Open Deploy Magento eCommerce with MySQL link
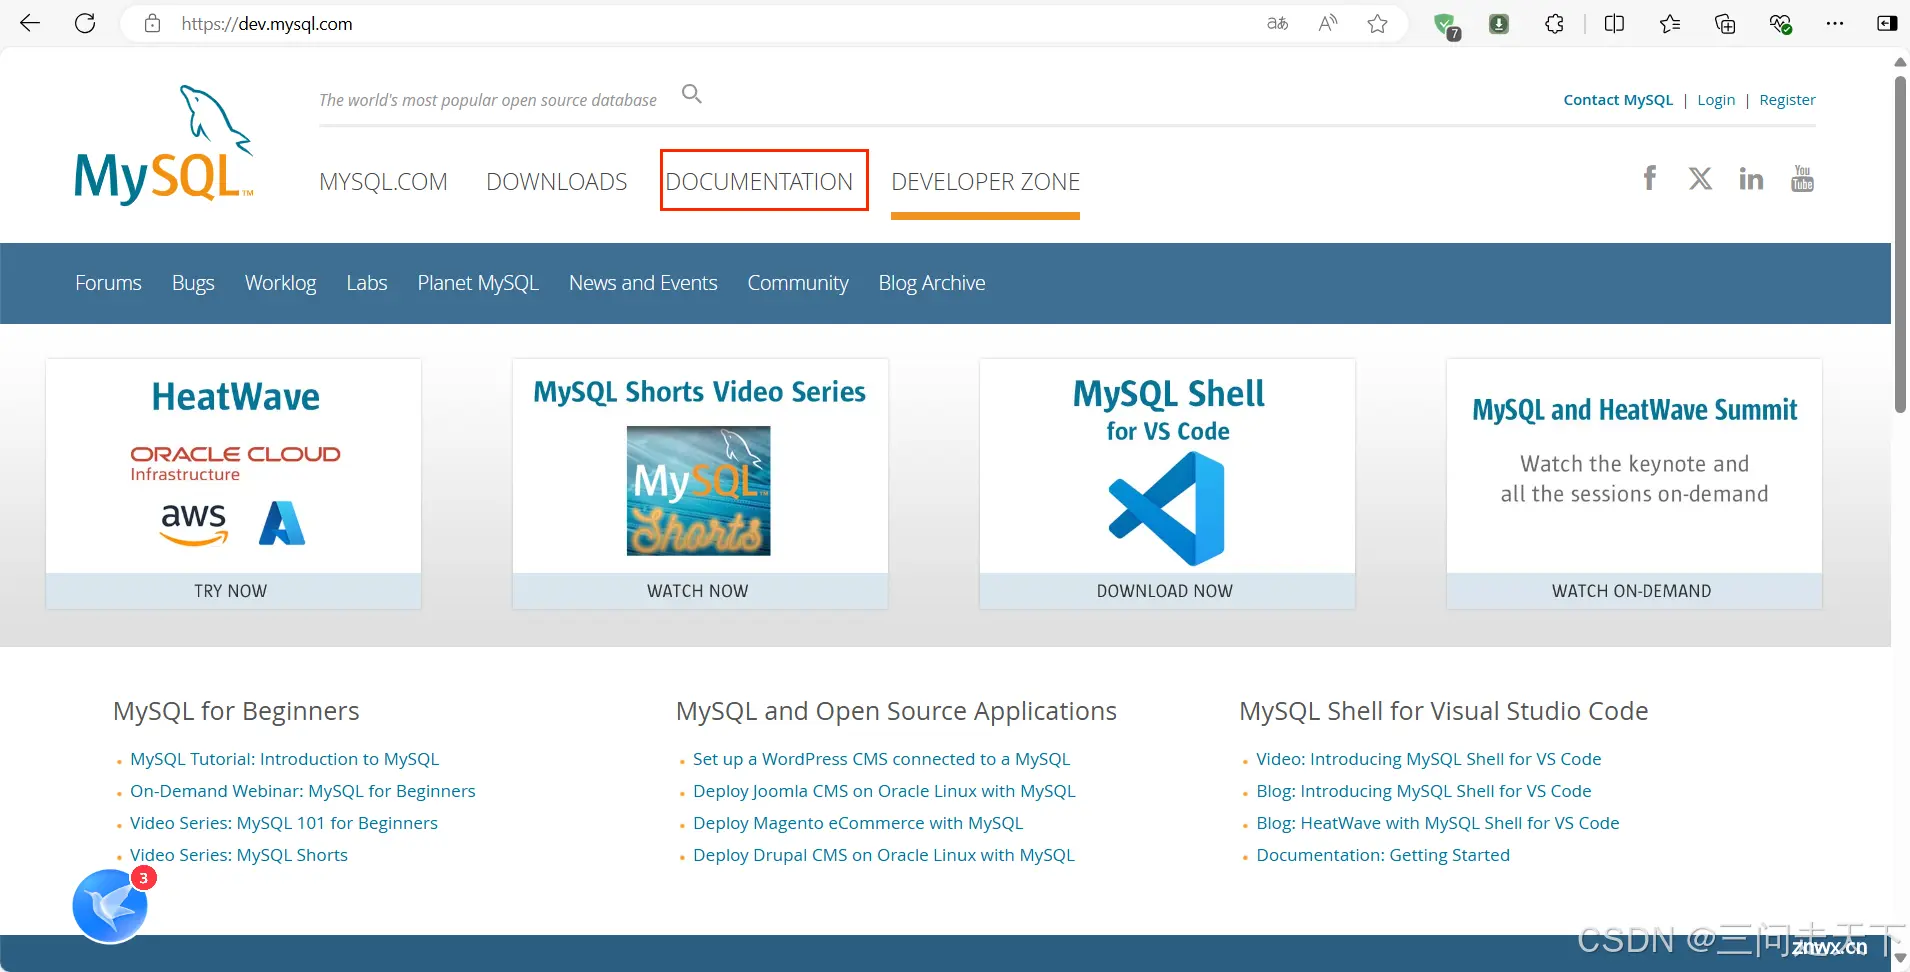Viewport: 1910px width, 972px height. click(x=858, y=823)
